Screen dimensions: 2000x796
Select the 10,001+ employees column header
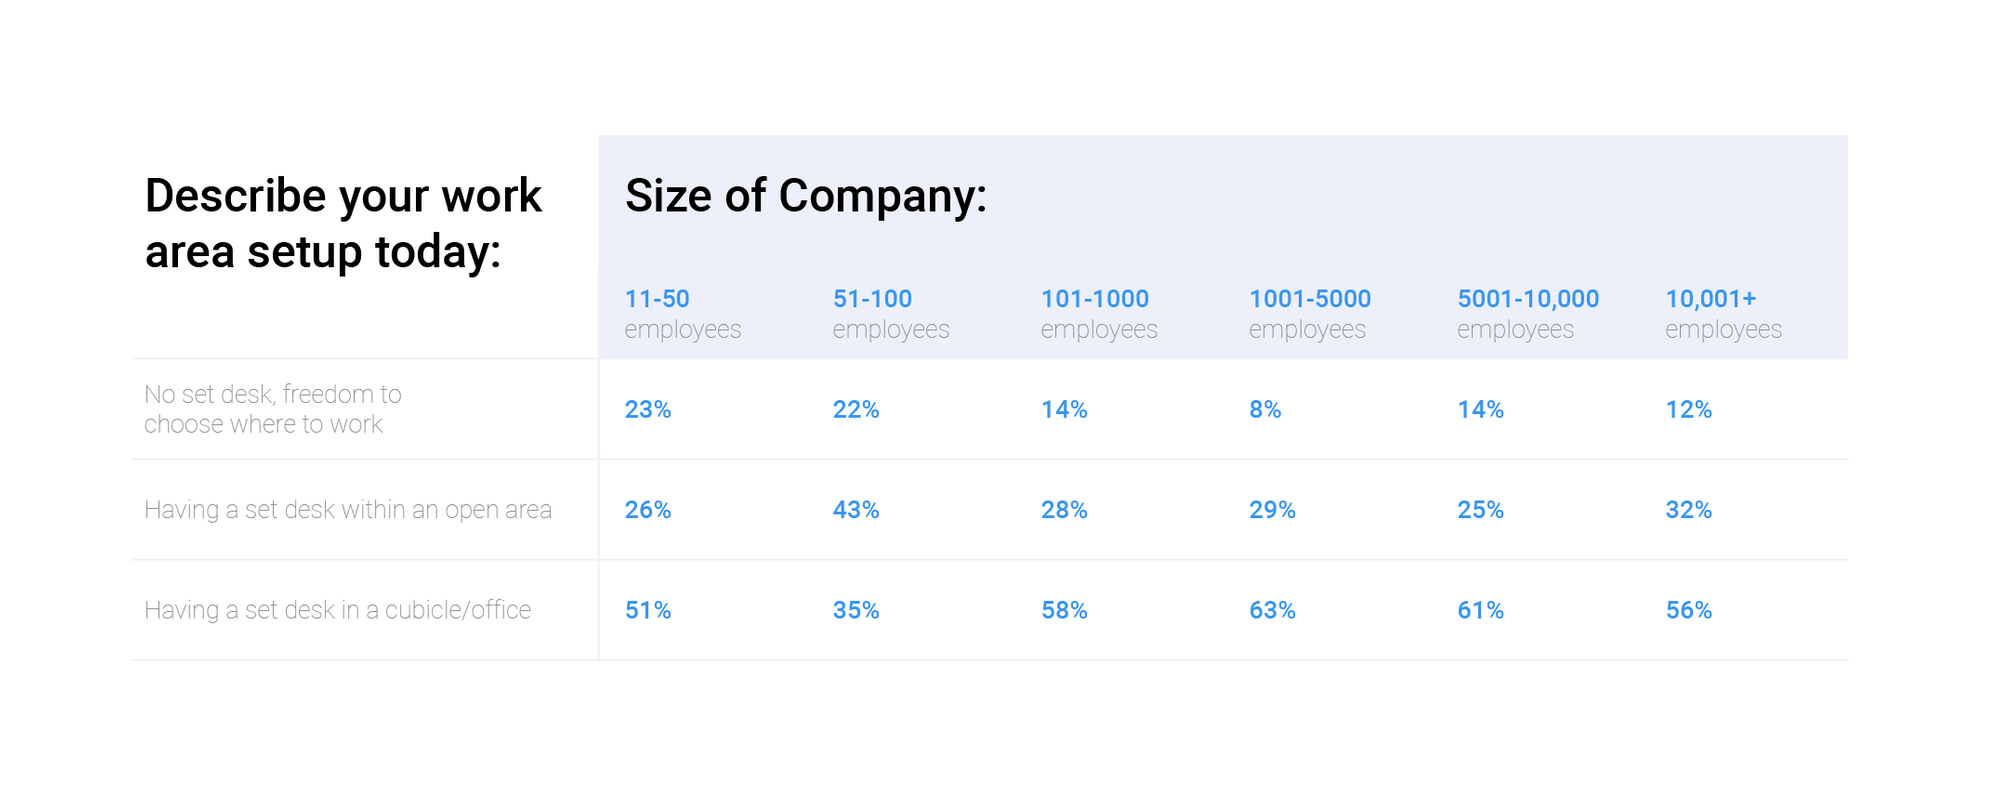pyautogui.click(x=1723, y=314)
